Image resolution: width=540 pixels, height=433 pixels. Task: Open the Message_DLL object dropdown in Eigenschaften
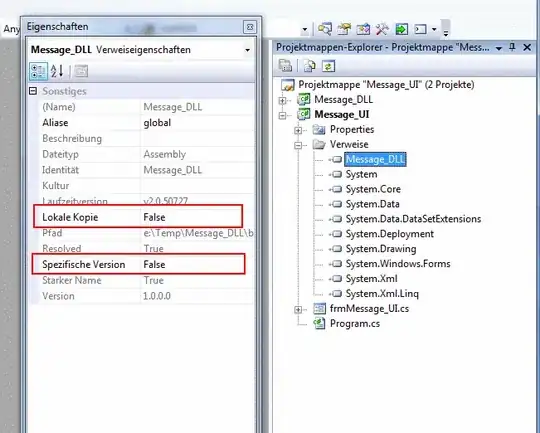tap(247, 50)
